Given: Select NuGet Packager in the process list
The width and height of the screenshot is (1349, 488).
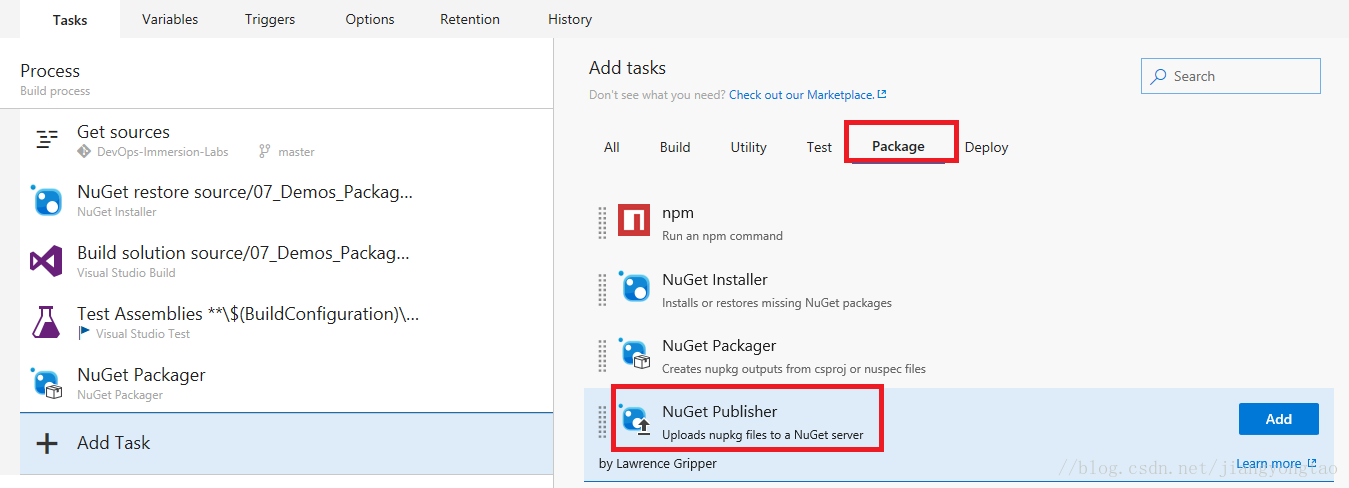Looking at the screenshot, I should [286, 383].
